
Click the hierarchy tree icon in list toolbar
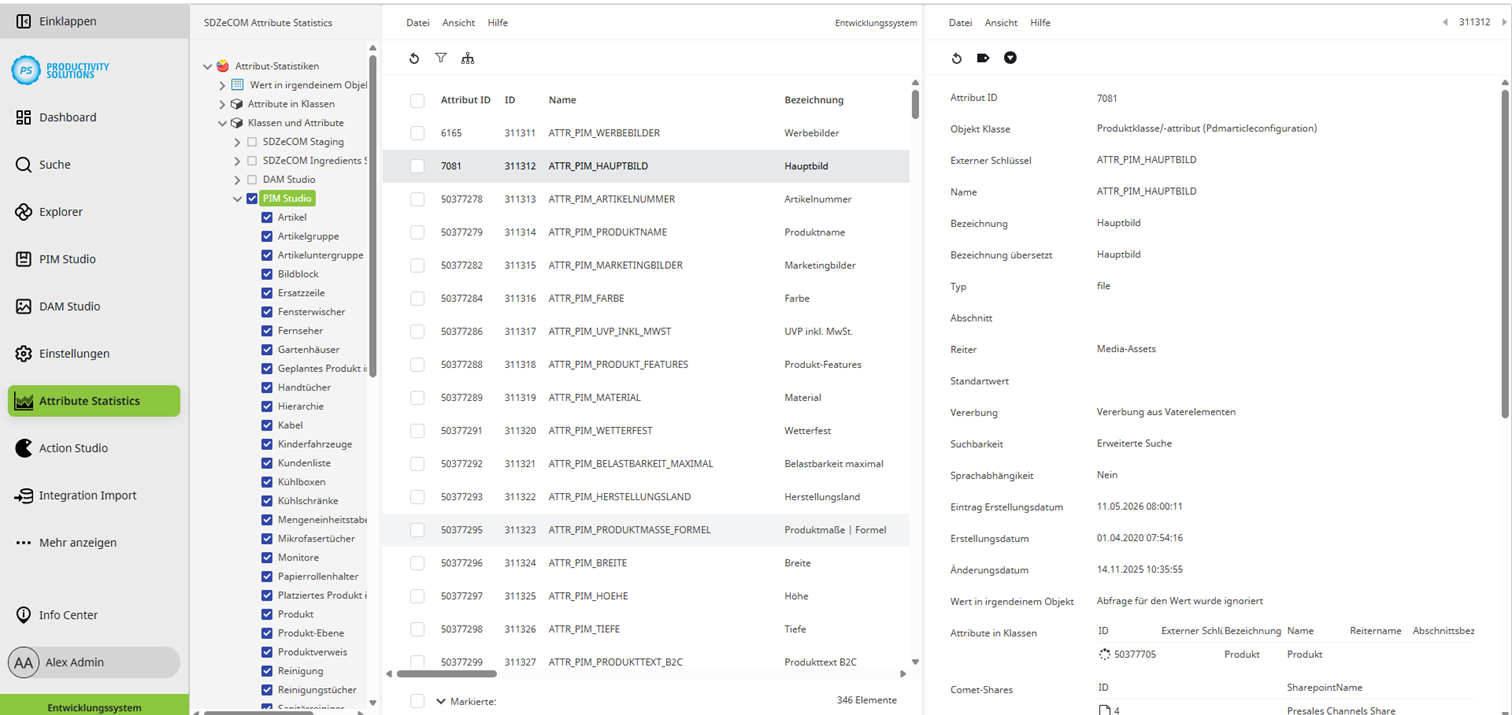pyautogui.click(x=467, y=58)
